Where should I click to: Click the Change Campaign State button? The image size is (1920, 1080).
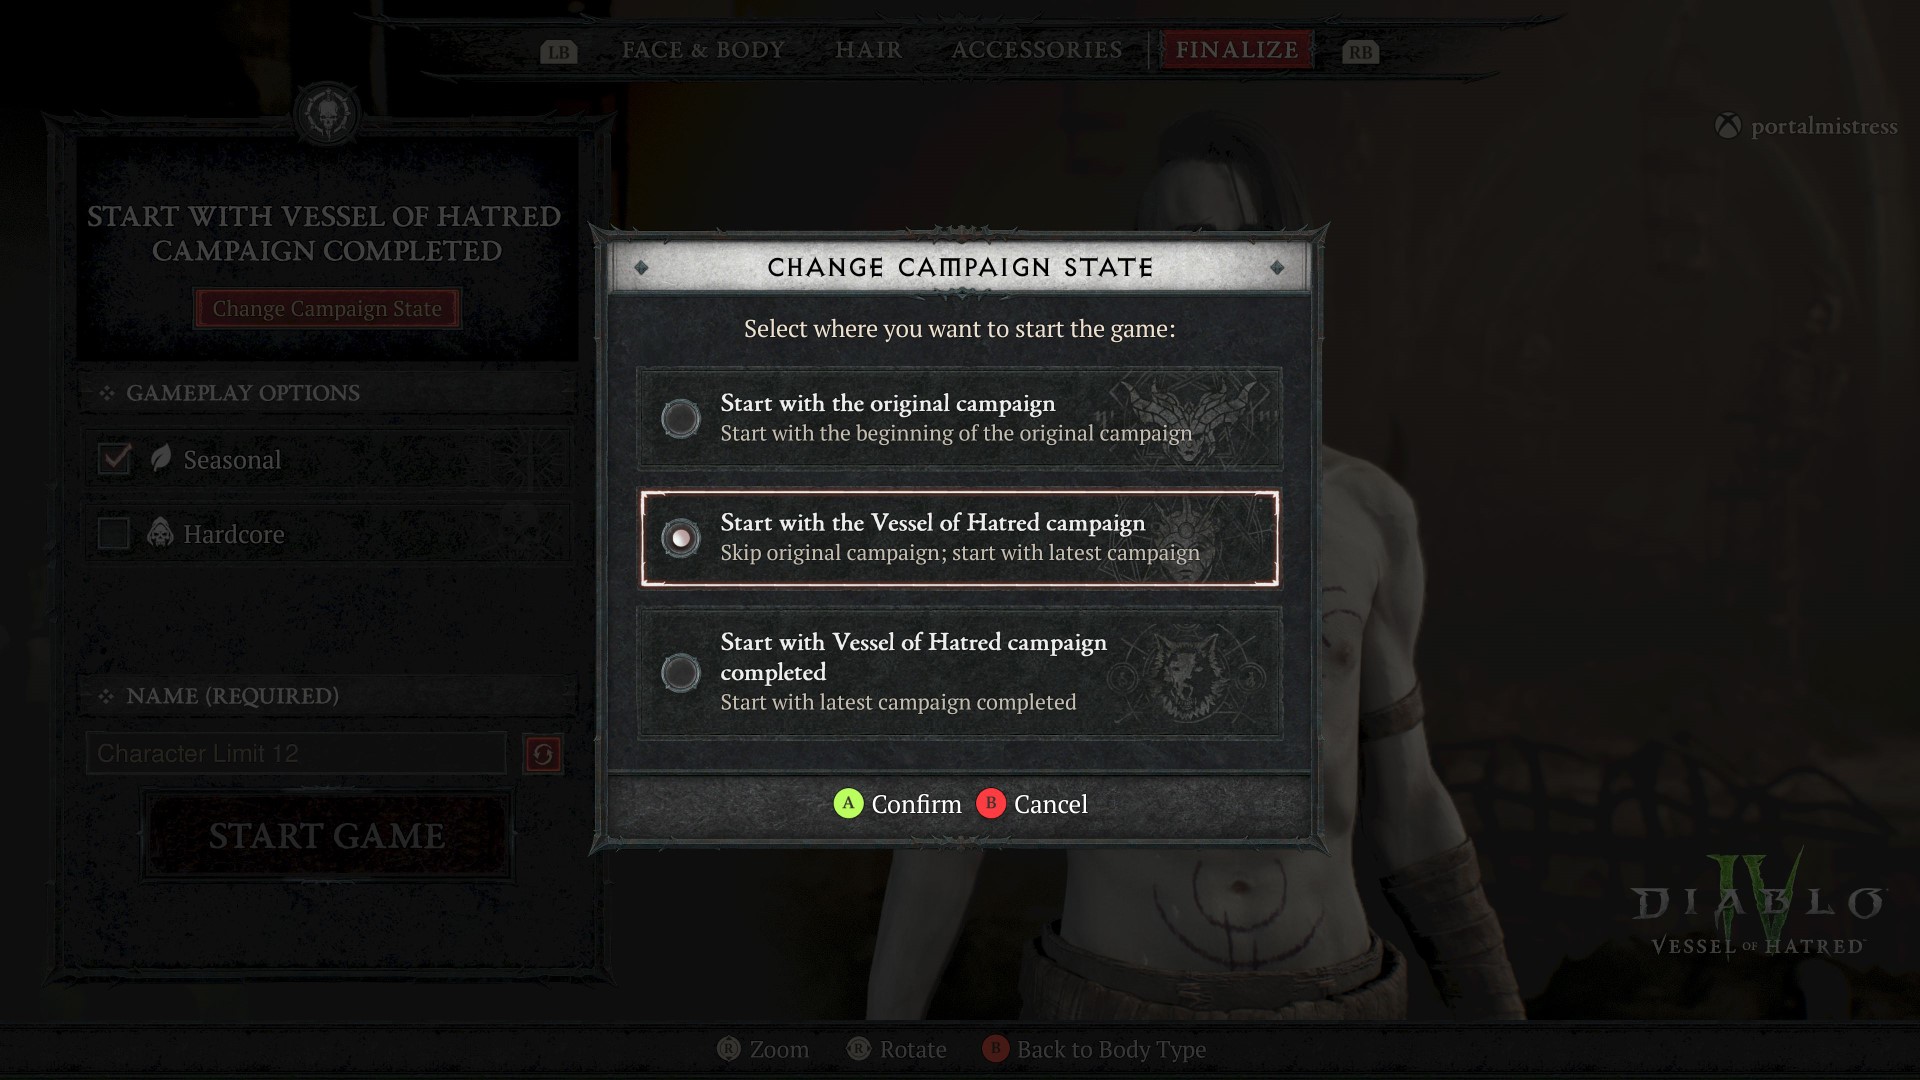click(327, 307)
